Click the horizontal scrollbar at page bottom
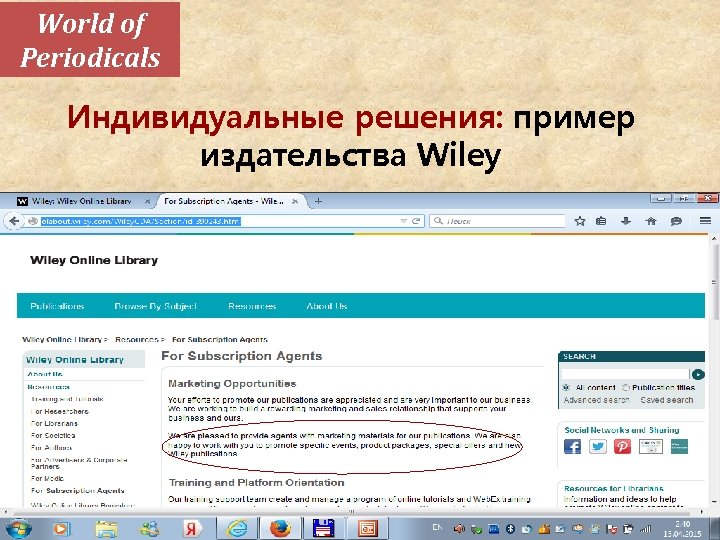 (x=354, y=512)
